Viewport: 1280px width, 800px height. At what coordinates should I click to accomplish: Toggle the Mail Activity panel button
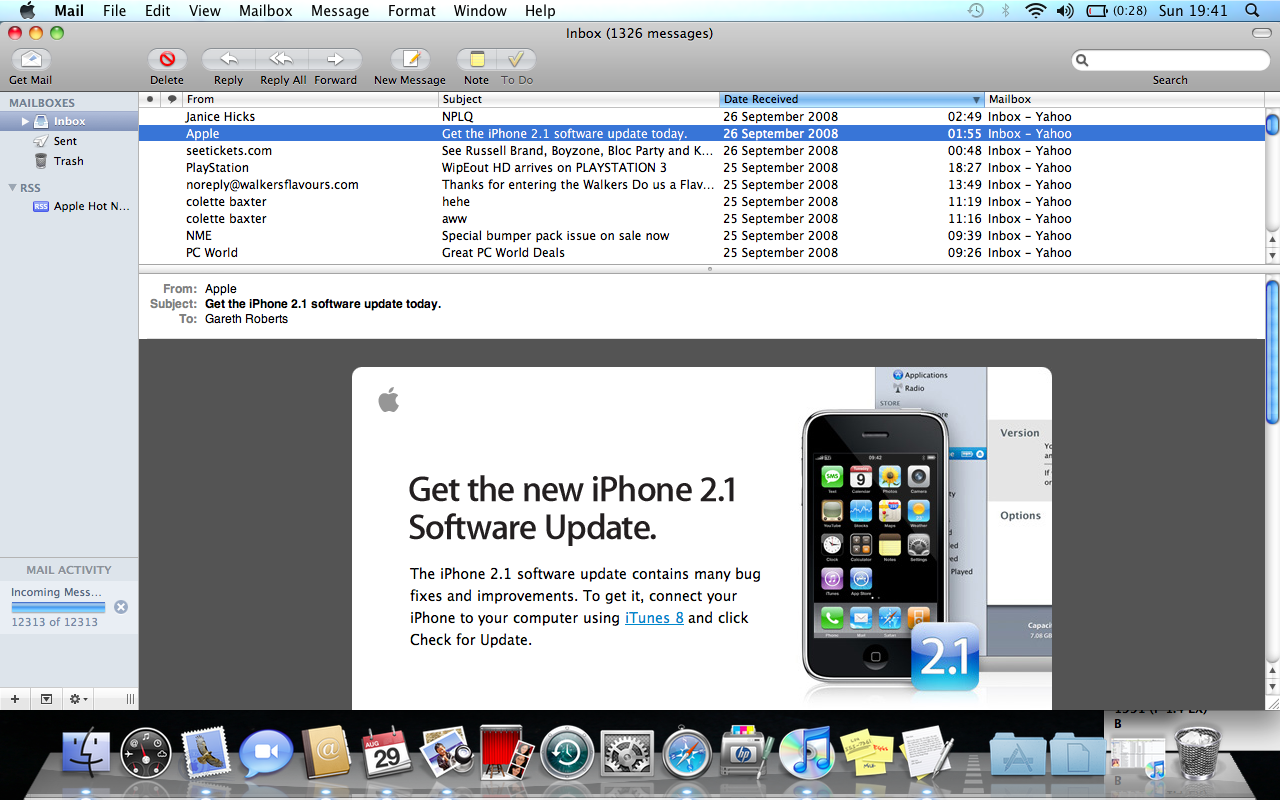(x=46, y=699)
